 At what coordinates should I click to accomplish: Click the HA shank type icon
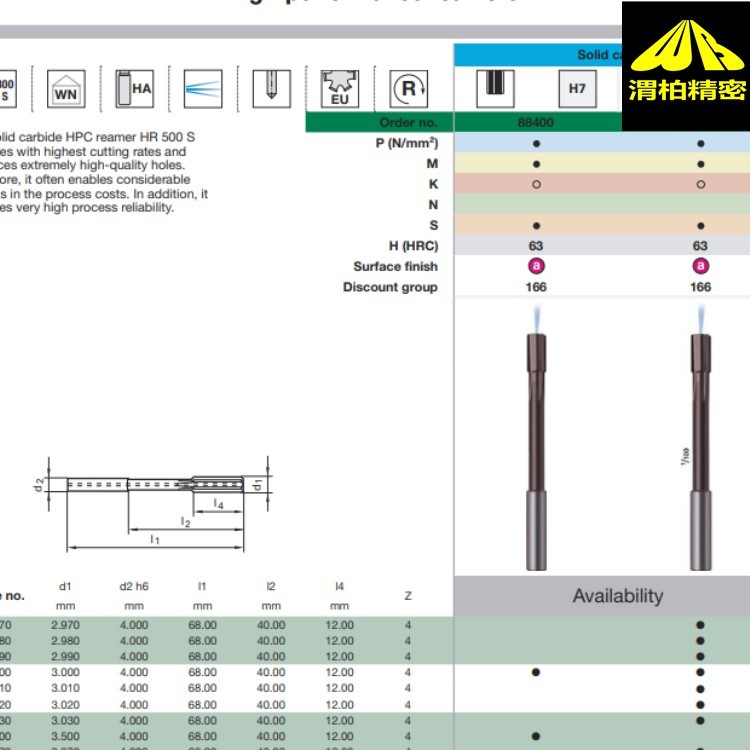pos(133,88)
